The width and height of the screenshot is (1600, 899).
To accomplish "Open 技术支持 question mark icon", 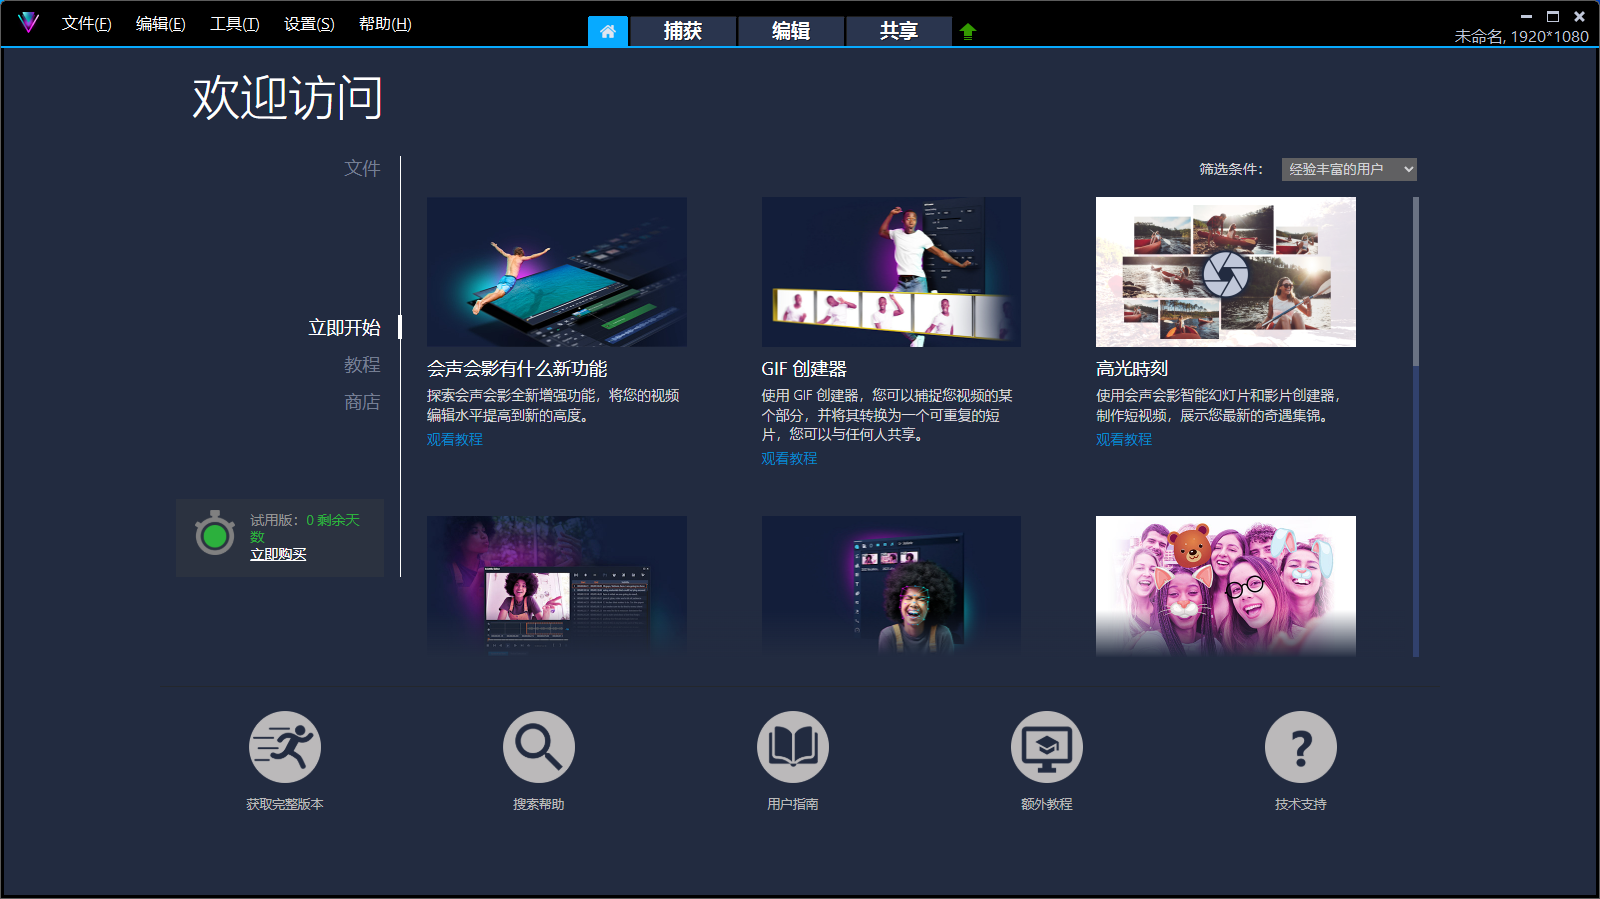I will pos(1301,747).
